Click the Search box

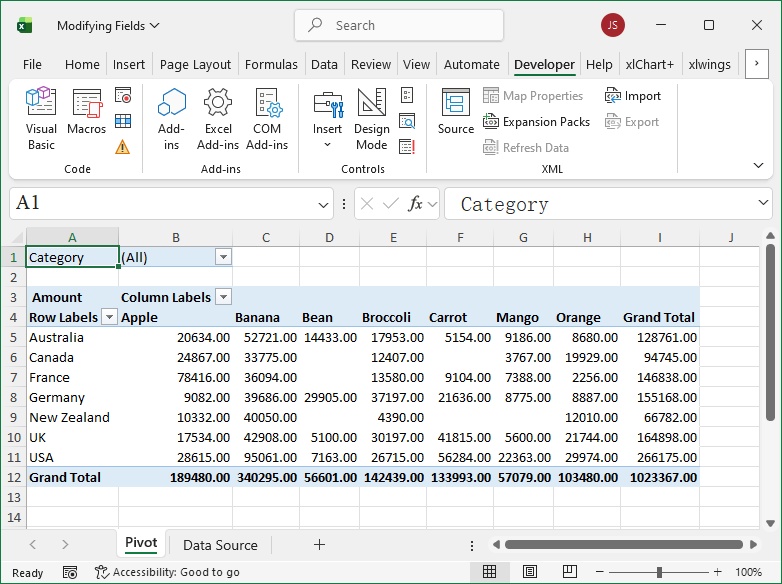pos(399,25)
